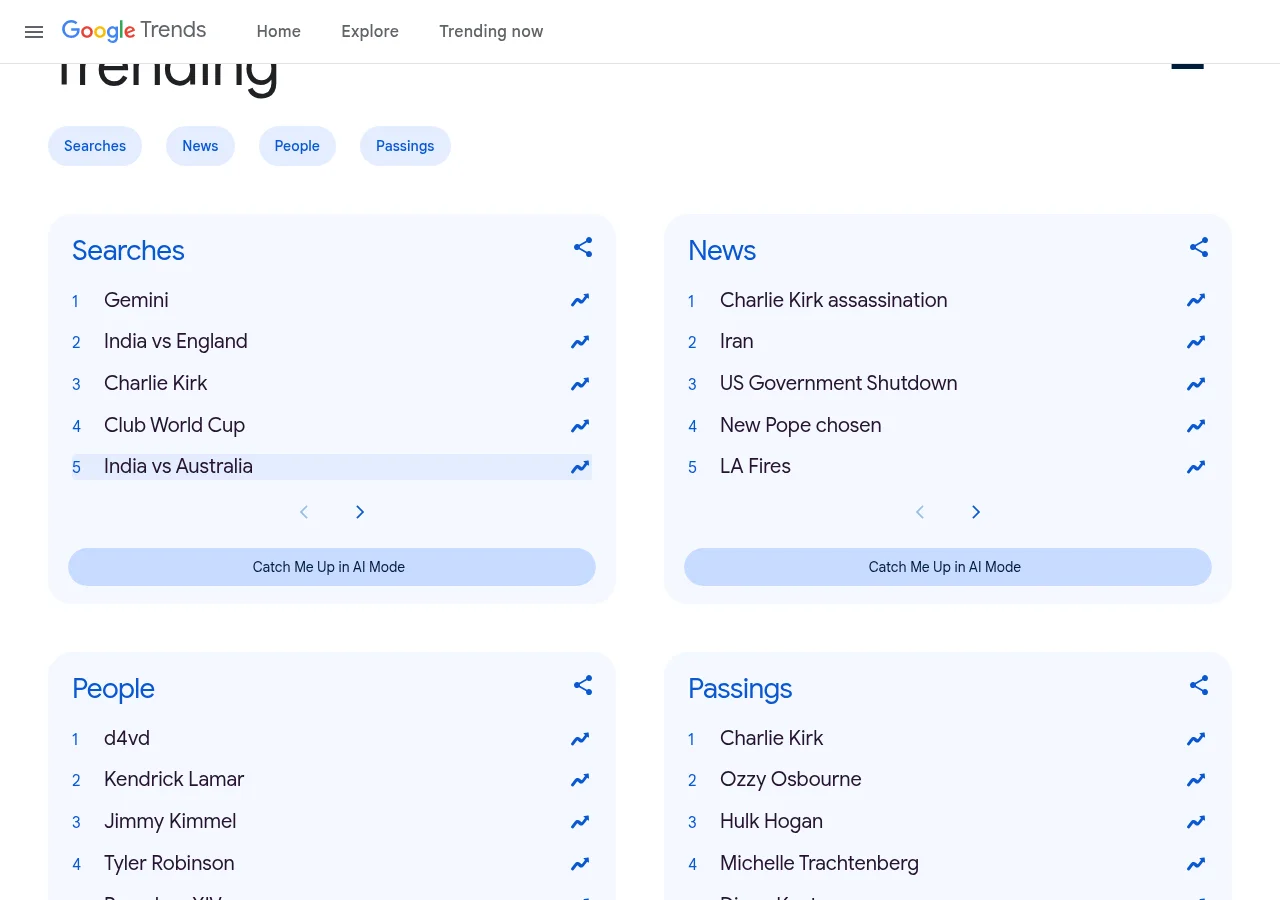Open the Club World Cup entry
The image size is (1280, 900).
point(174,425)
